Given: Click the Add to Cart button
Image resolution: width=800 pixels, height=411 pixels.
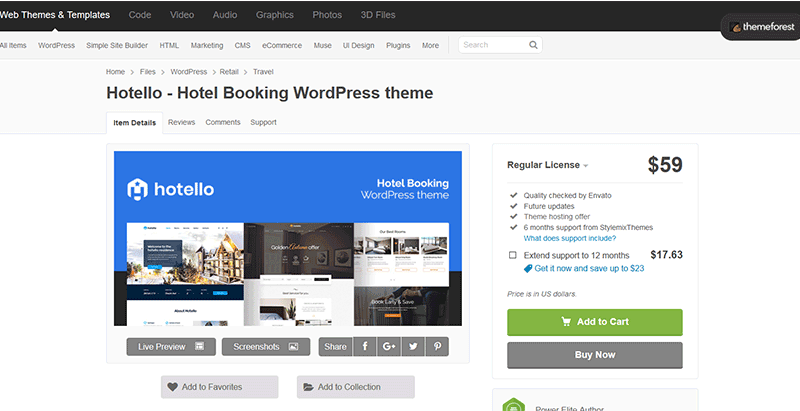Looking at the screenshot, I should pyautogui.click(x=594, y=322).
